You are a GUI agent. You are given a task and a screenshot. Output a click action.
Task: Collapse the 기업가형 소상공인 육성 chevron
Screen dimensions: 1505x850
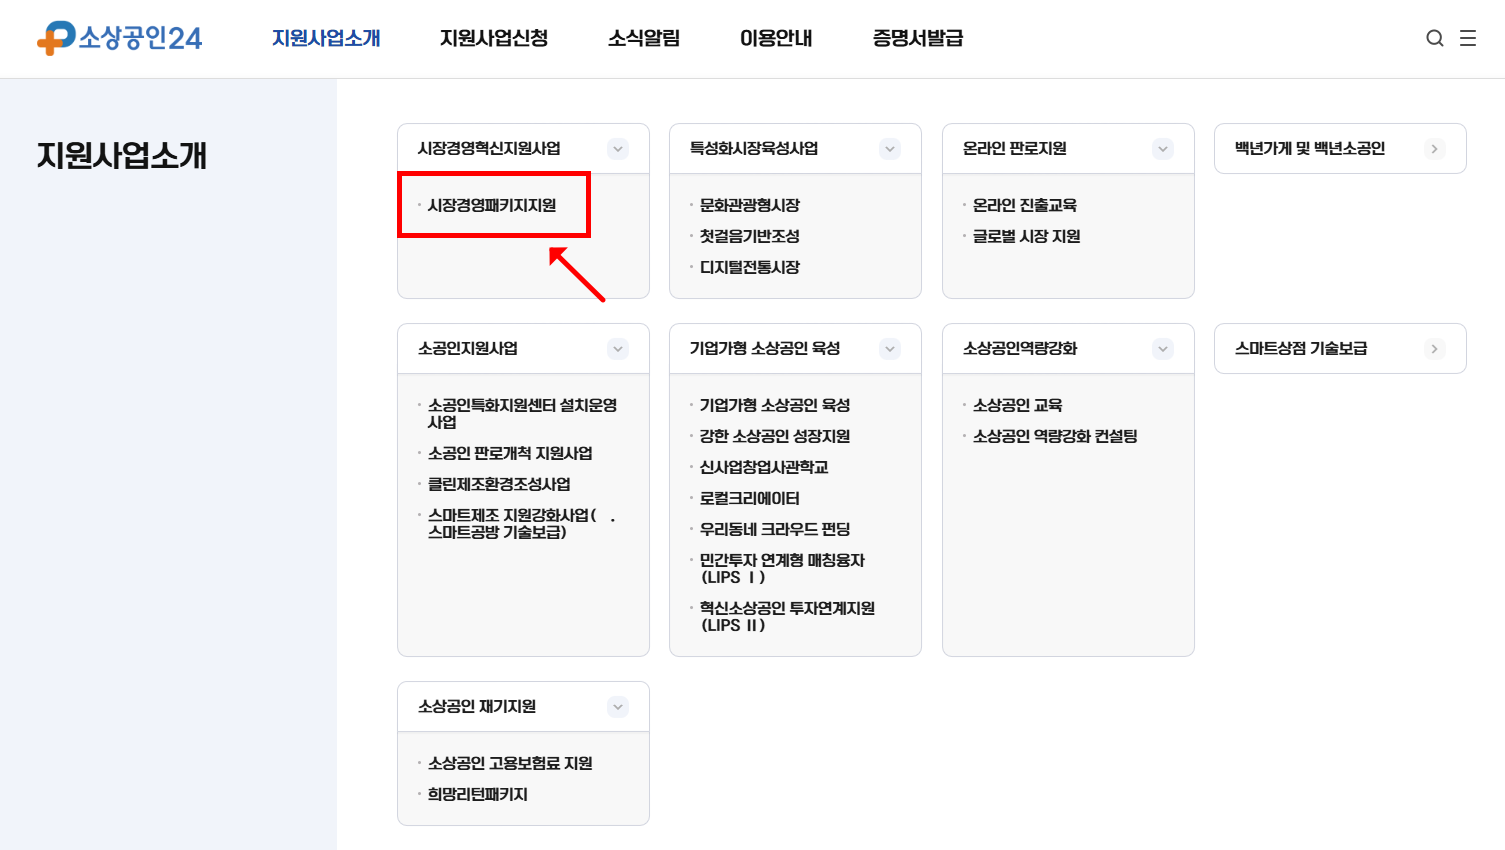[x=889, y=348]
